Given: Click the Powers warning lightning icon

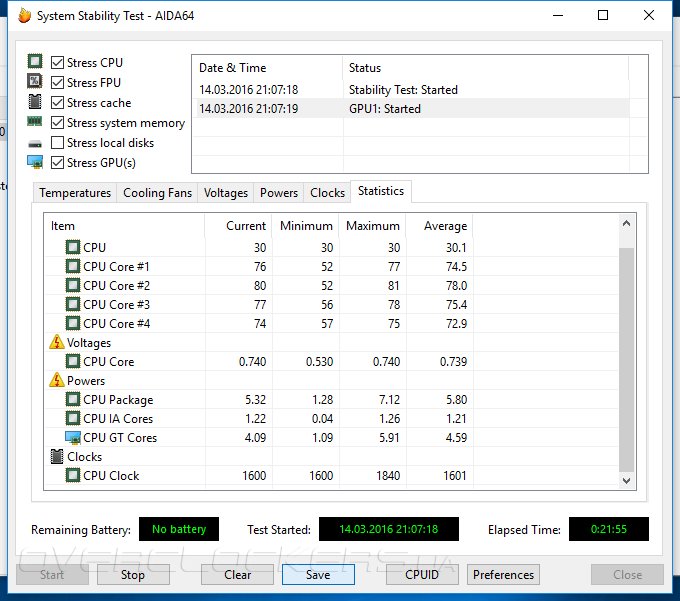Looking at the screenshot, I should click(57, 380).
